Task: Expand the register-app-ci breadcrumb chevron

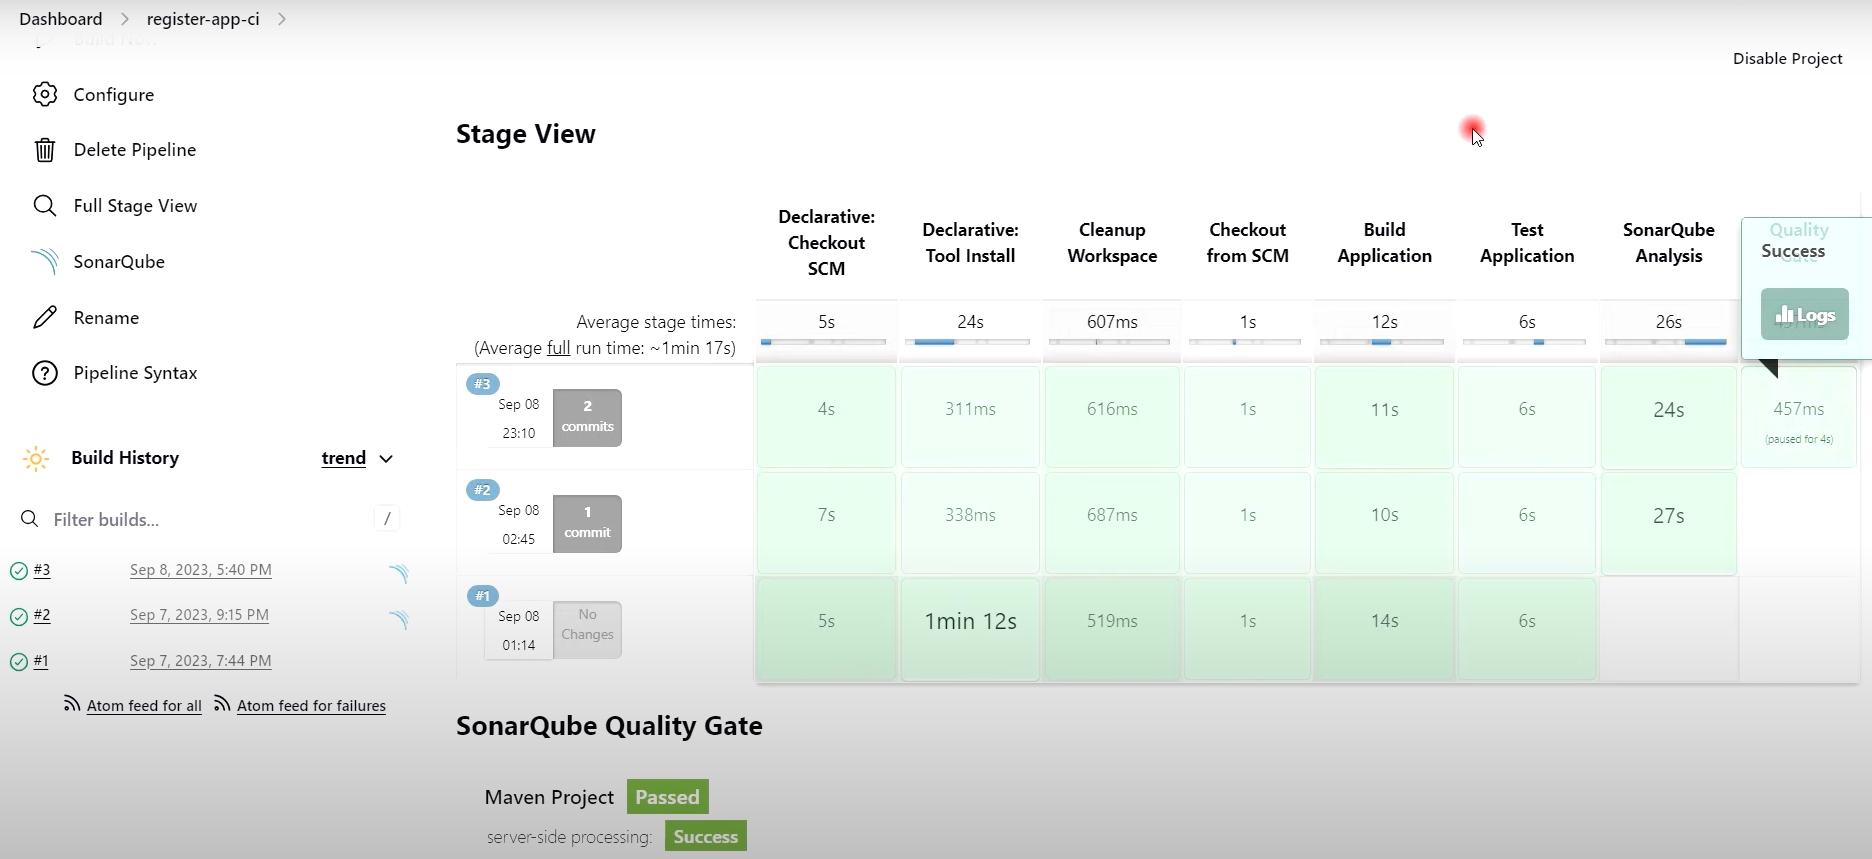Action: 282,19
